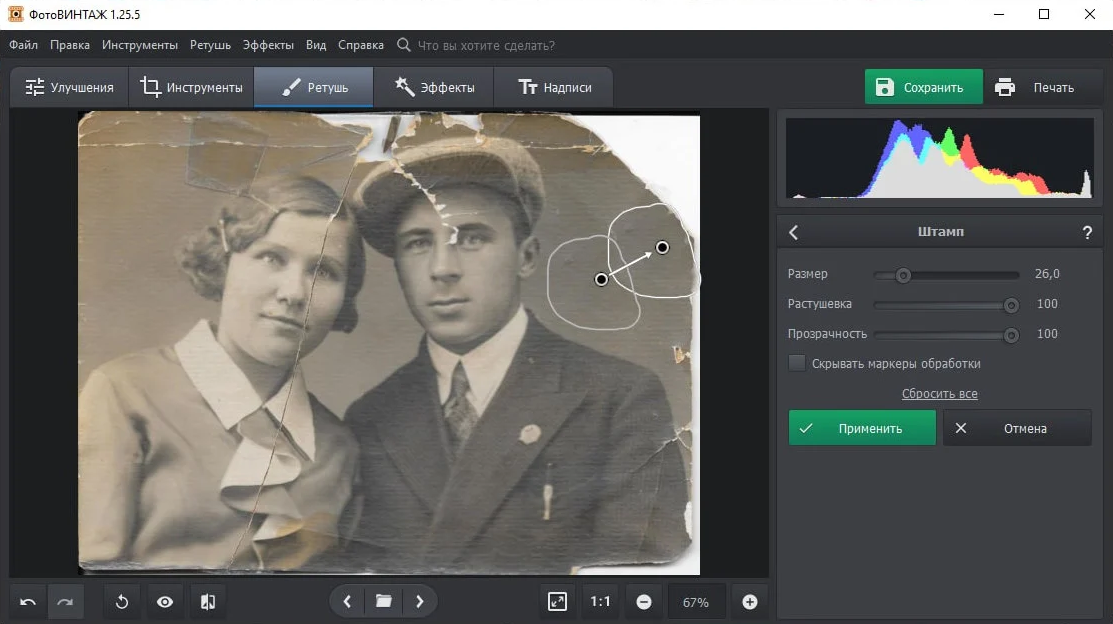This screenshot has height=624, width=1113.
Task: Click the redo arrow icon
Action: click(x=66, y=602)
